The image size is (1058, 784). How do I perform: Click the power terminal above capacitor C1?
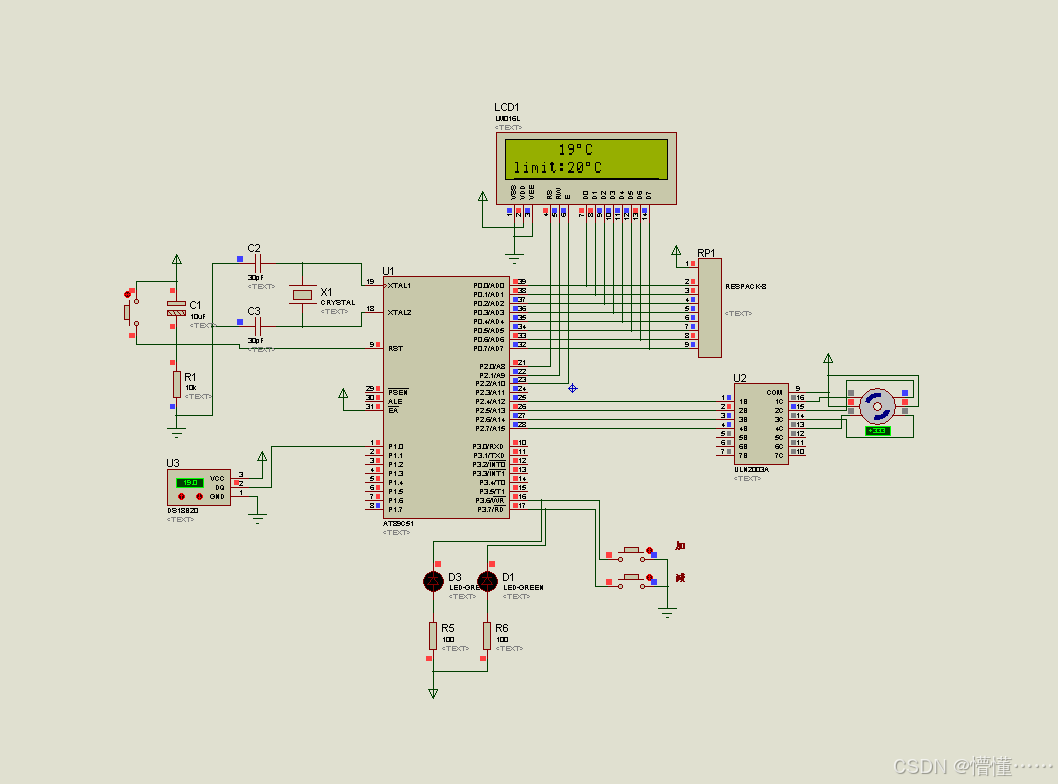pyautogui.click(x=176, y=259)
